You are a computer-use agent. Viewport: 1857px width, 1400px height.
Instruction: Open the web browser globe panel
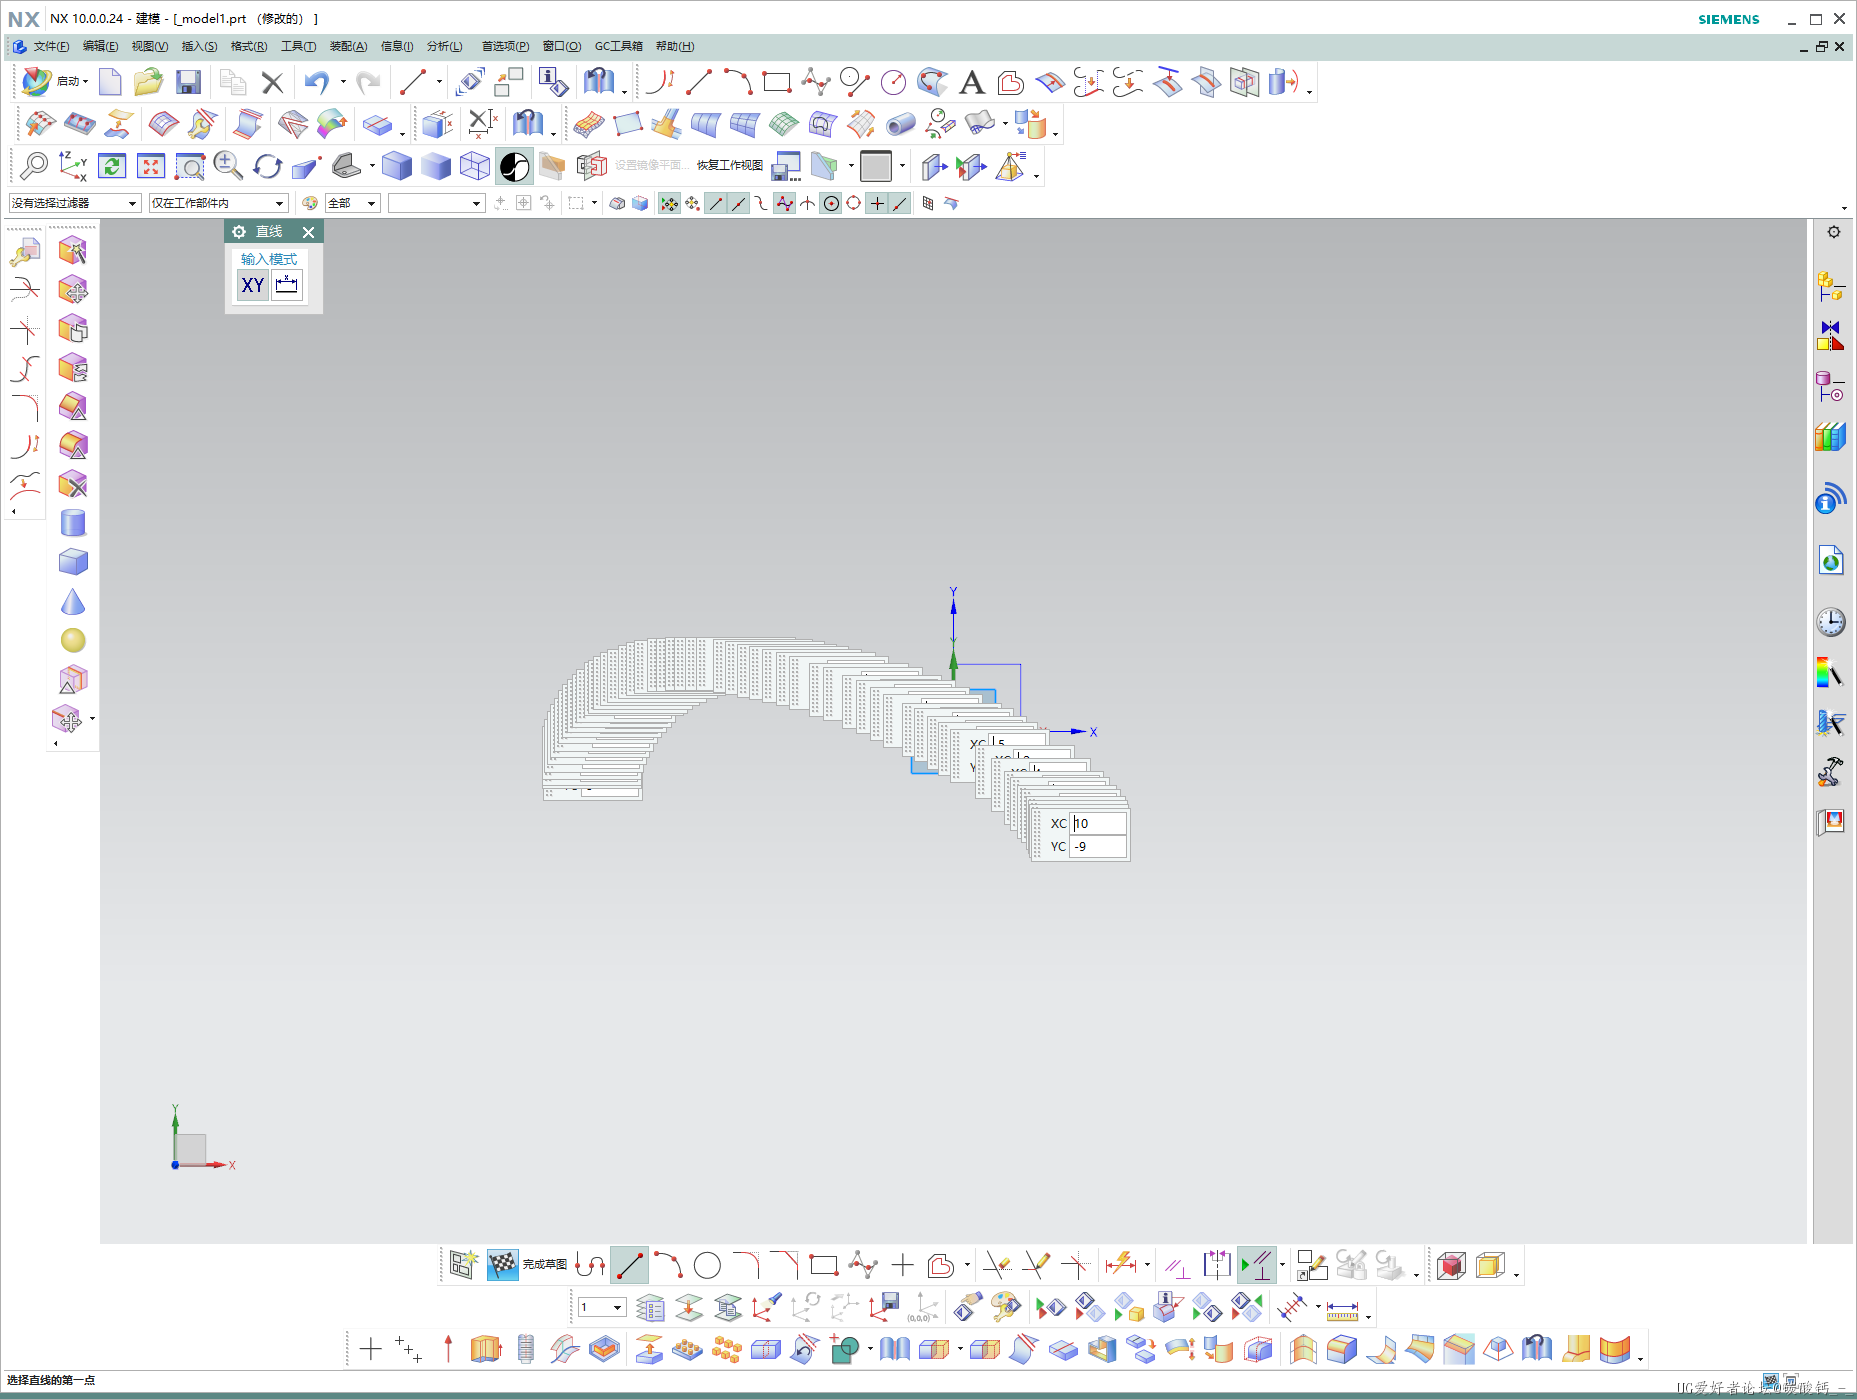click(x=1831, y=560)
